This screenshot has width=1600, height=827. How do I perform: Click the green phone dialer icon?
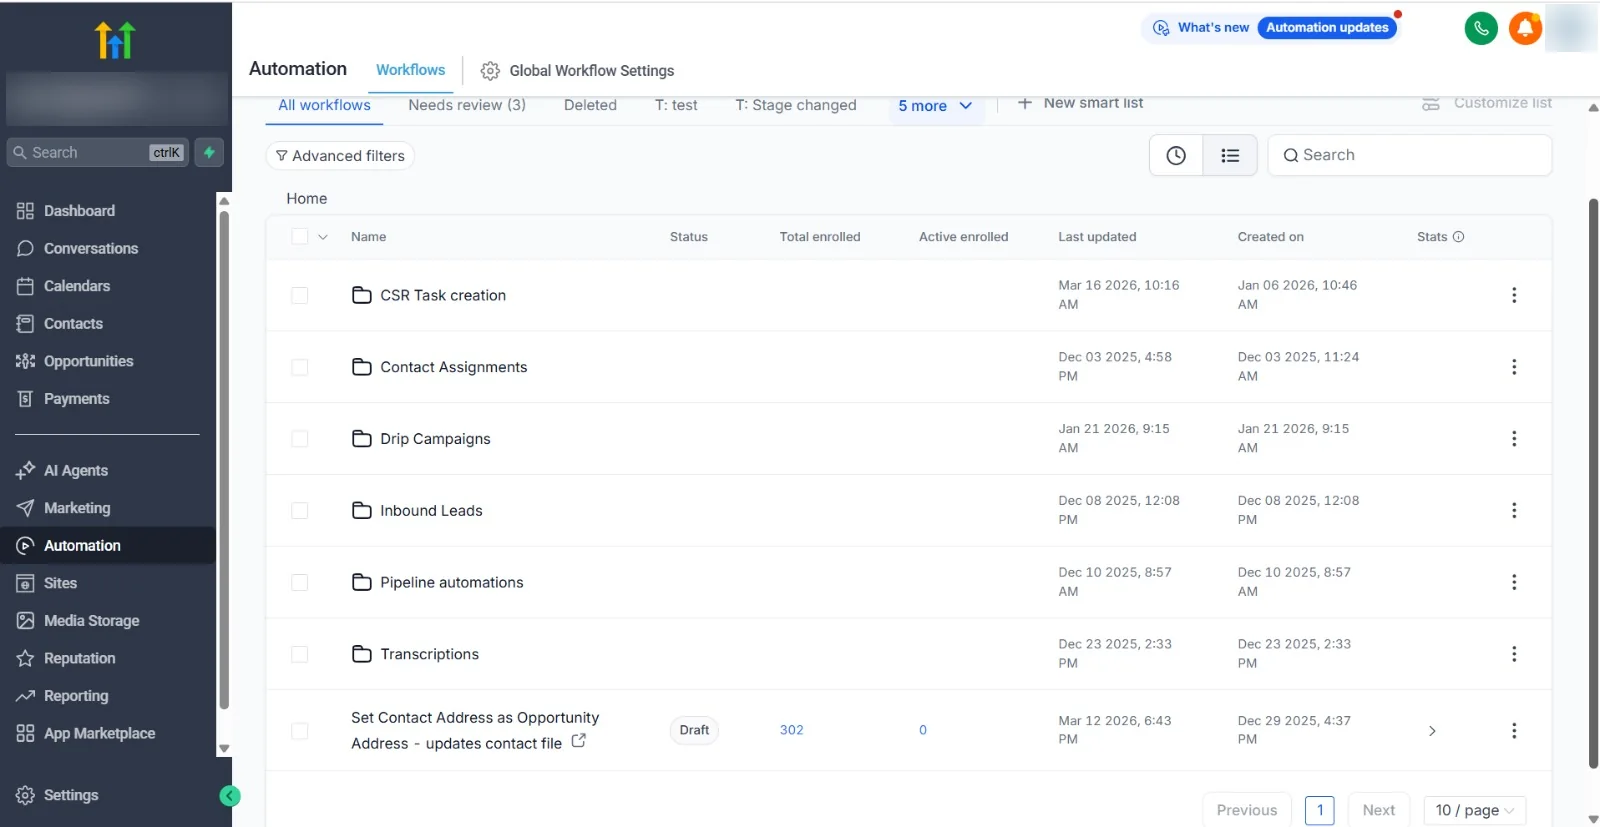pos(1481,28)
